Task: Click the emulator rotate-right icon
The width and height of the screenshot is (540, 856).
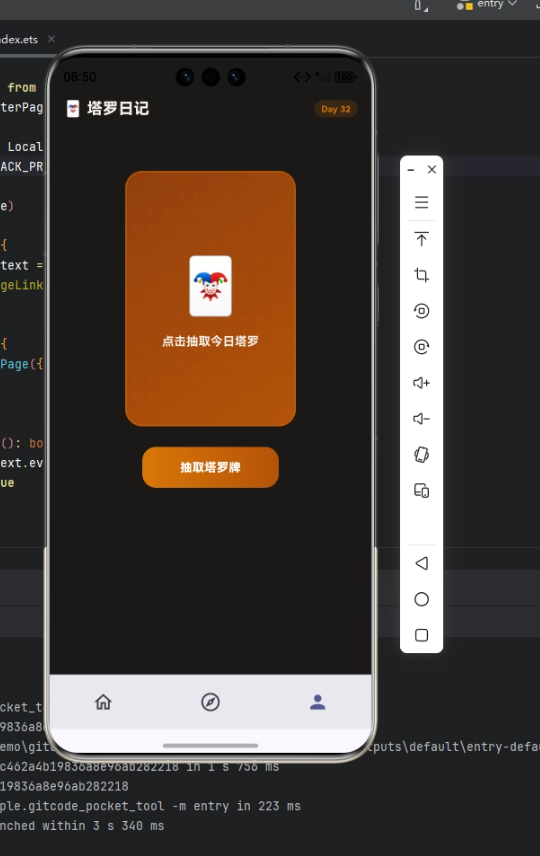Action: coord(422,347)
